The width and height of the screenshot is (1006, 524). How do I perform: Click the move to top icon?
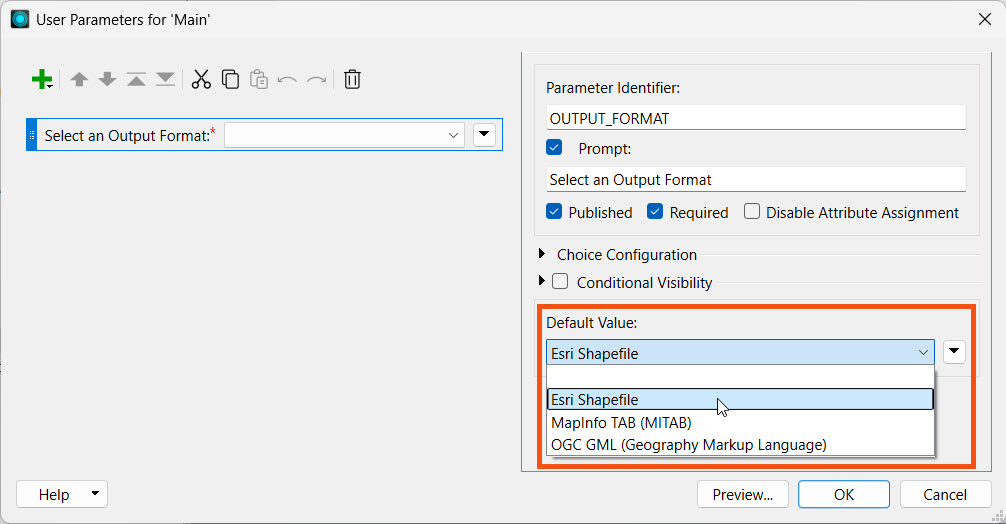click(x=136, y=80)
